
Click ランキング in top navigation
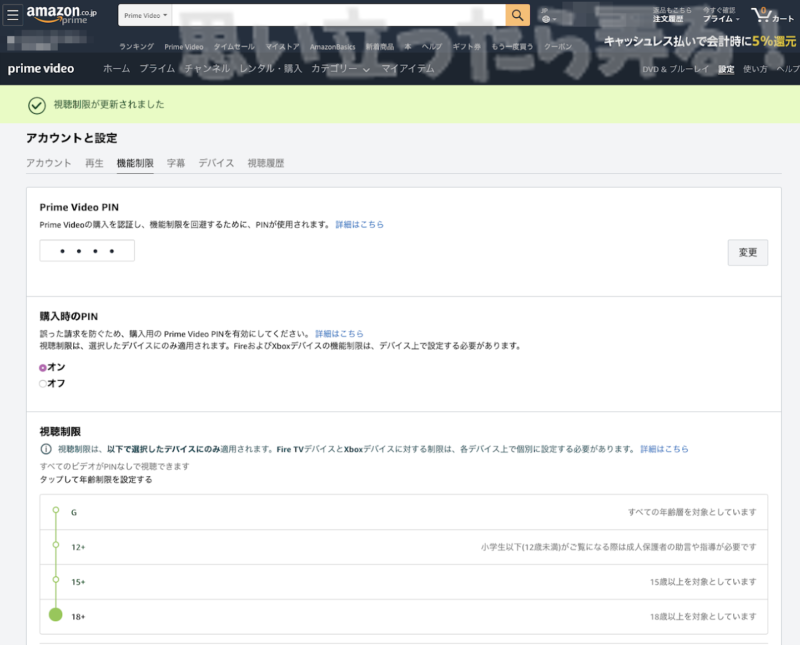coord(136,46)
